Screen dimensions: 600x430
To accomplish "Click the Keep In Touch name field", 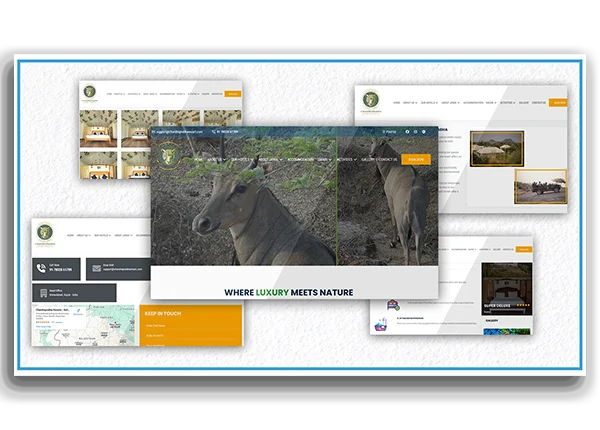I will [190, 324].
